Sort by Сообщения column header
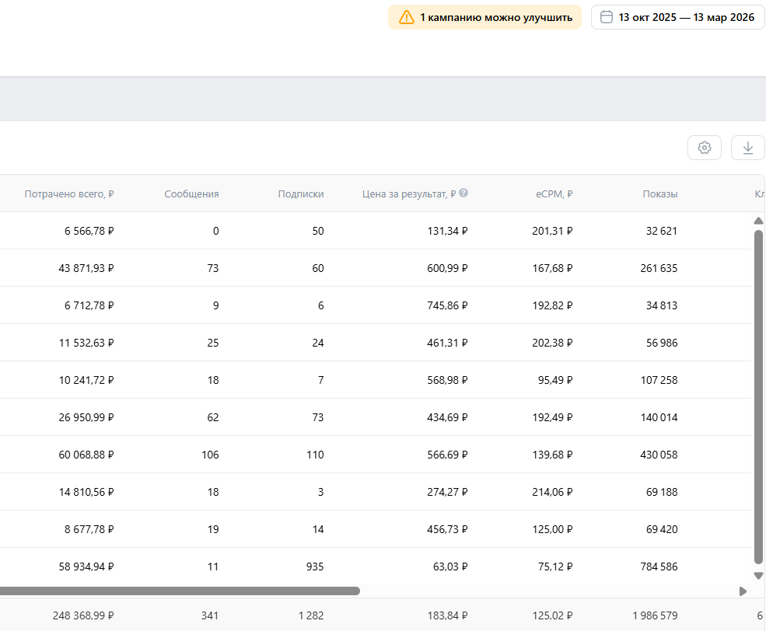This screenshot has height=631, width=766. (x=192, y=194)
